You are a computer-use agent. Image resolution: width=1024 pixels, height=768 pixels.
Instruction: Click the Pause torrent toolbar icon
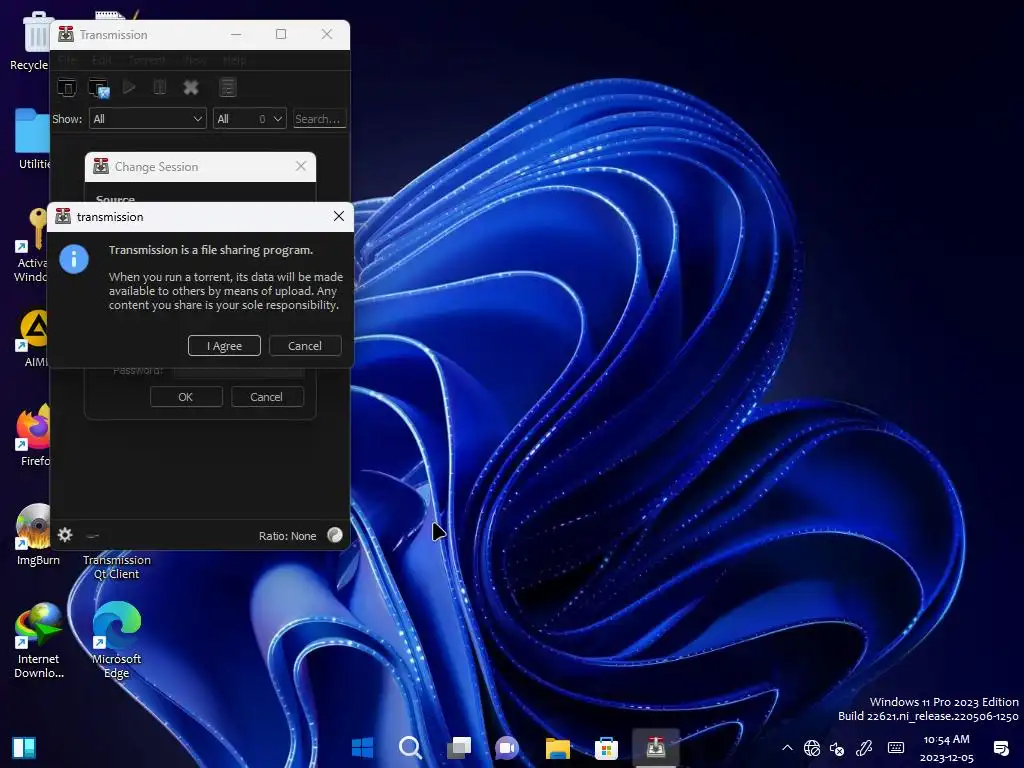tap(160, 87)
